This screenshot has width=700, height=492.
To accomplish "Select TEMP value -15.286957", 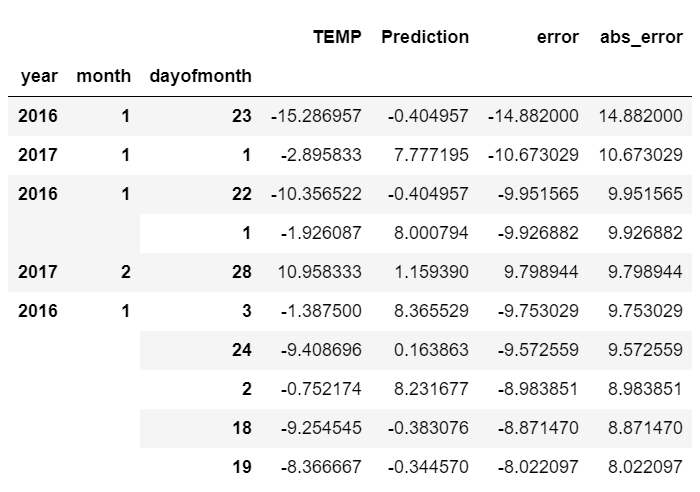I will click(x=316, y=116).
